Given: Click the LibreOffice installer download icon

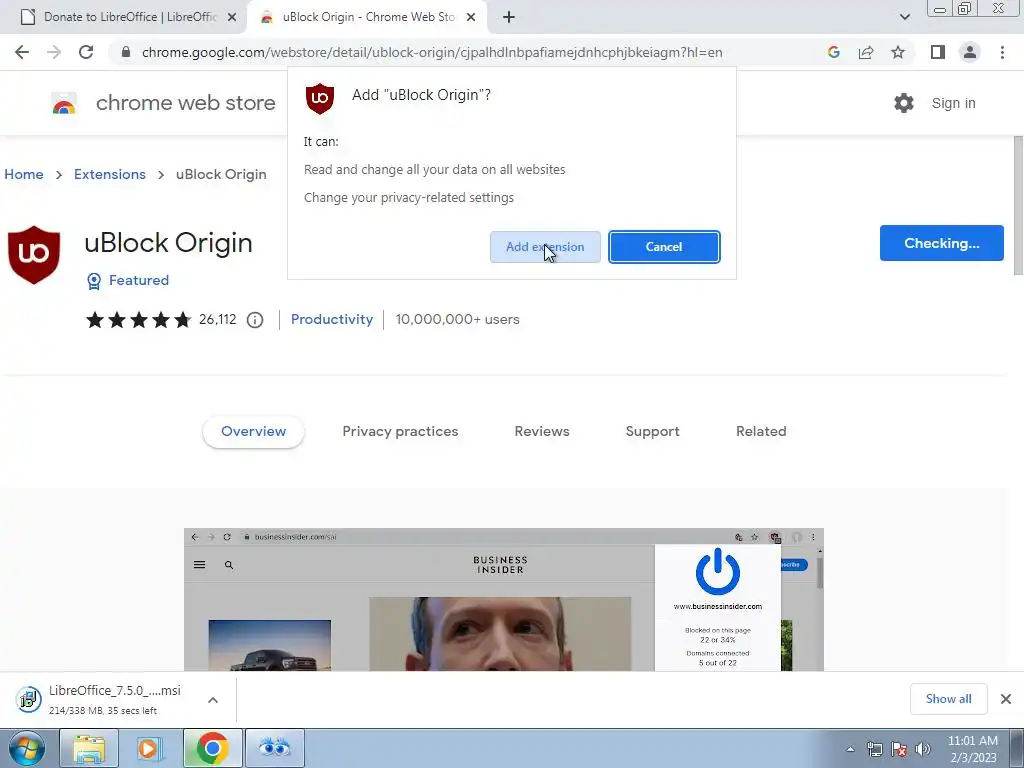Looking at the screenshot, I should click(28, 699).
